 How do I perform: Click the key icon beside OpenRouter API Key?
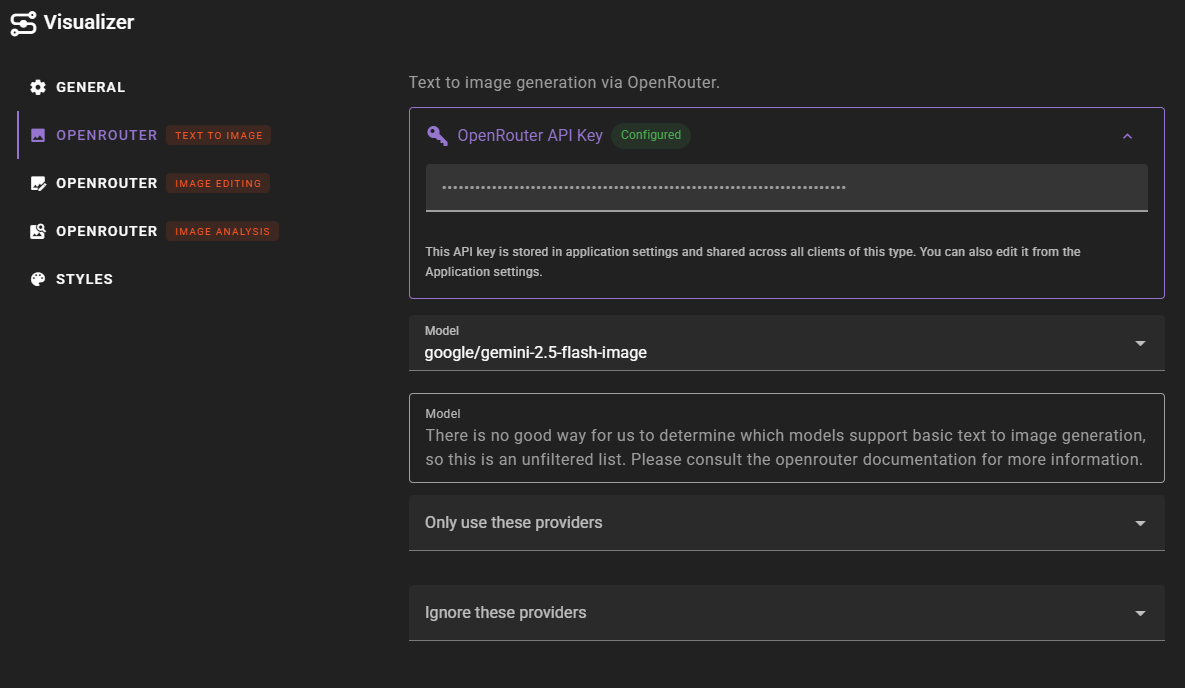point(435,135)
